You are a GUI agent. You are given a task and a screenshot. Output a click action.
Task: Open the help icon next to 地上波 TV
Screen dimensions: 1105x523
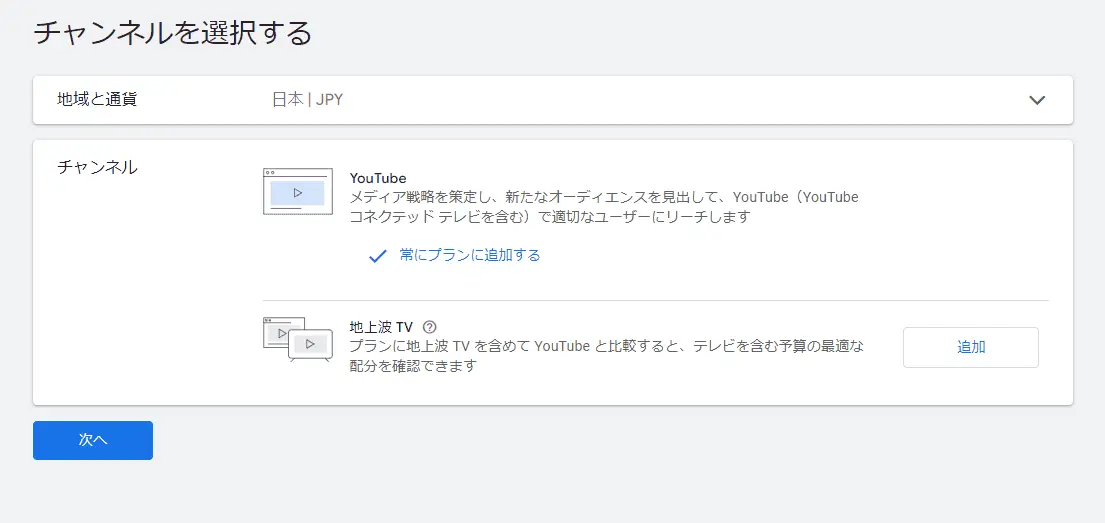[430, 327]
